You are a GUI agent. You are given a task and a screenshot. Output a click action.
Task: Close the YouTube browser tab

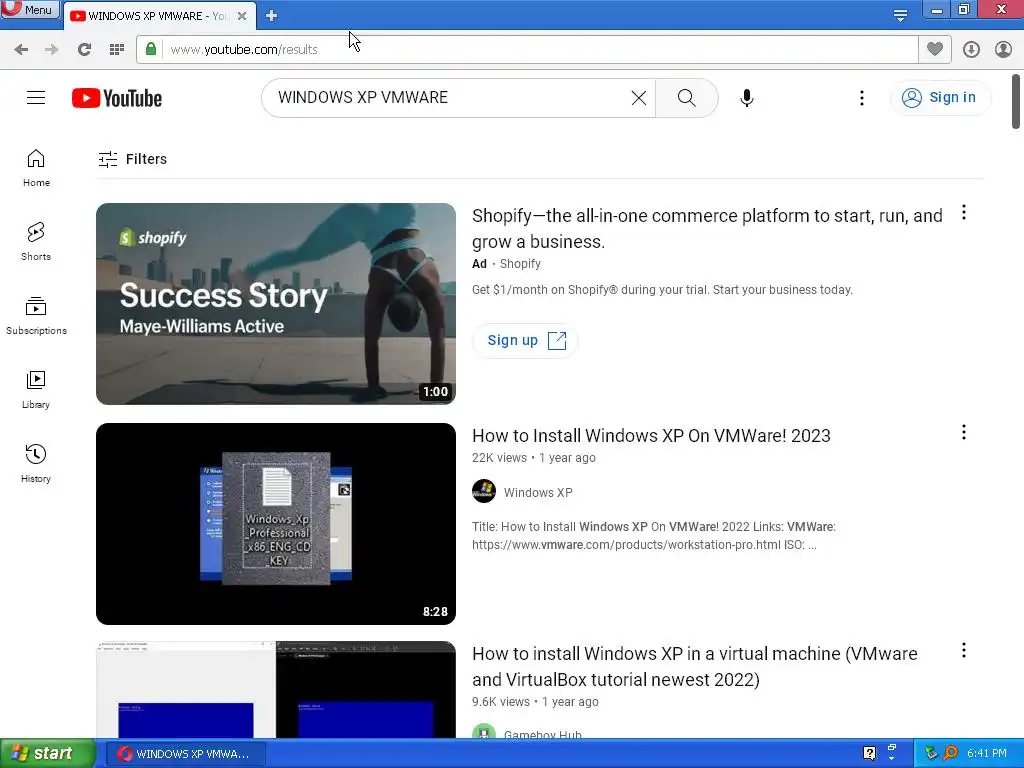point(242,16)
